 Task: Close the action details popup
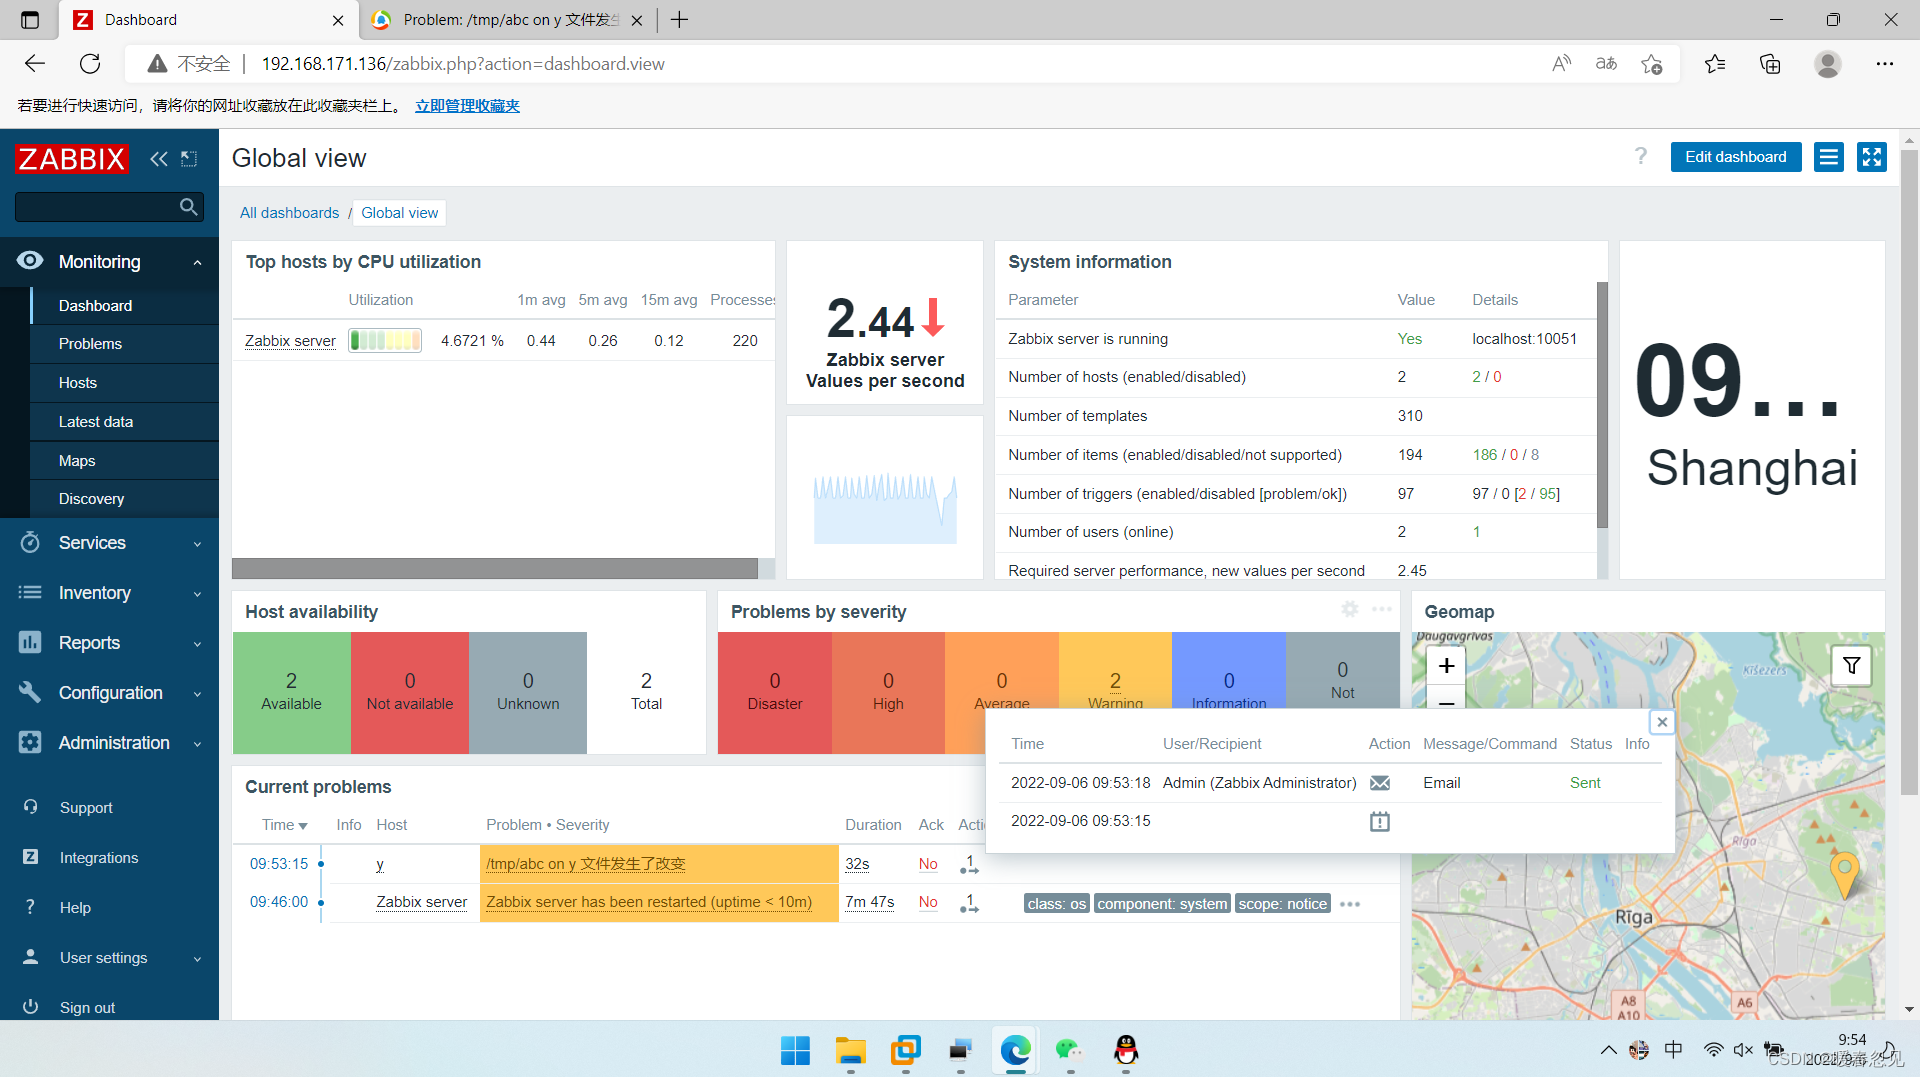tap(1662, 722)
